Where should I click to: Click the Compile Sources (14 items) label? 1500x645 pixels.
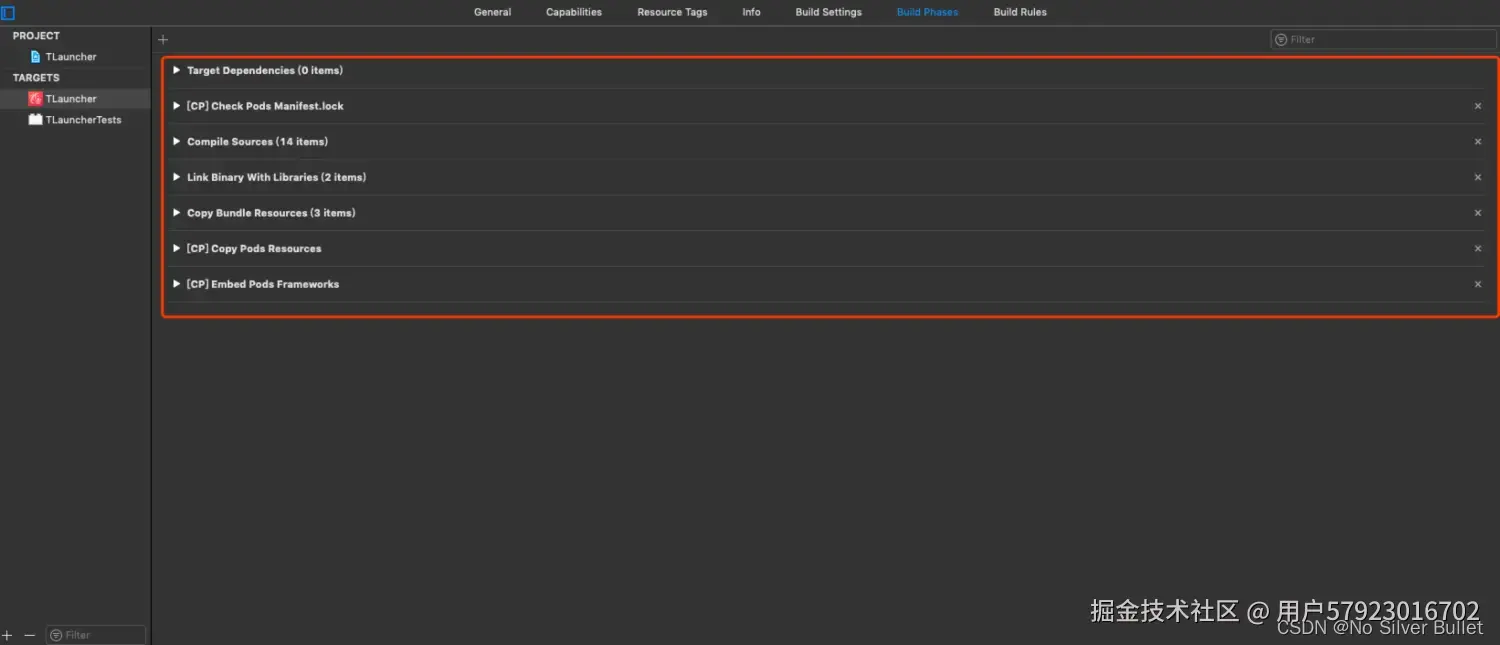(257, 142)
